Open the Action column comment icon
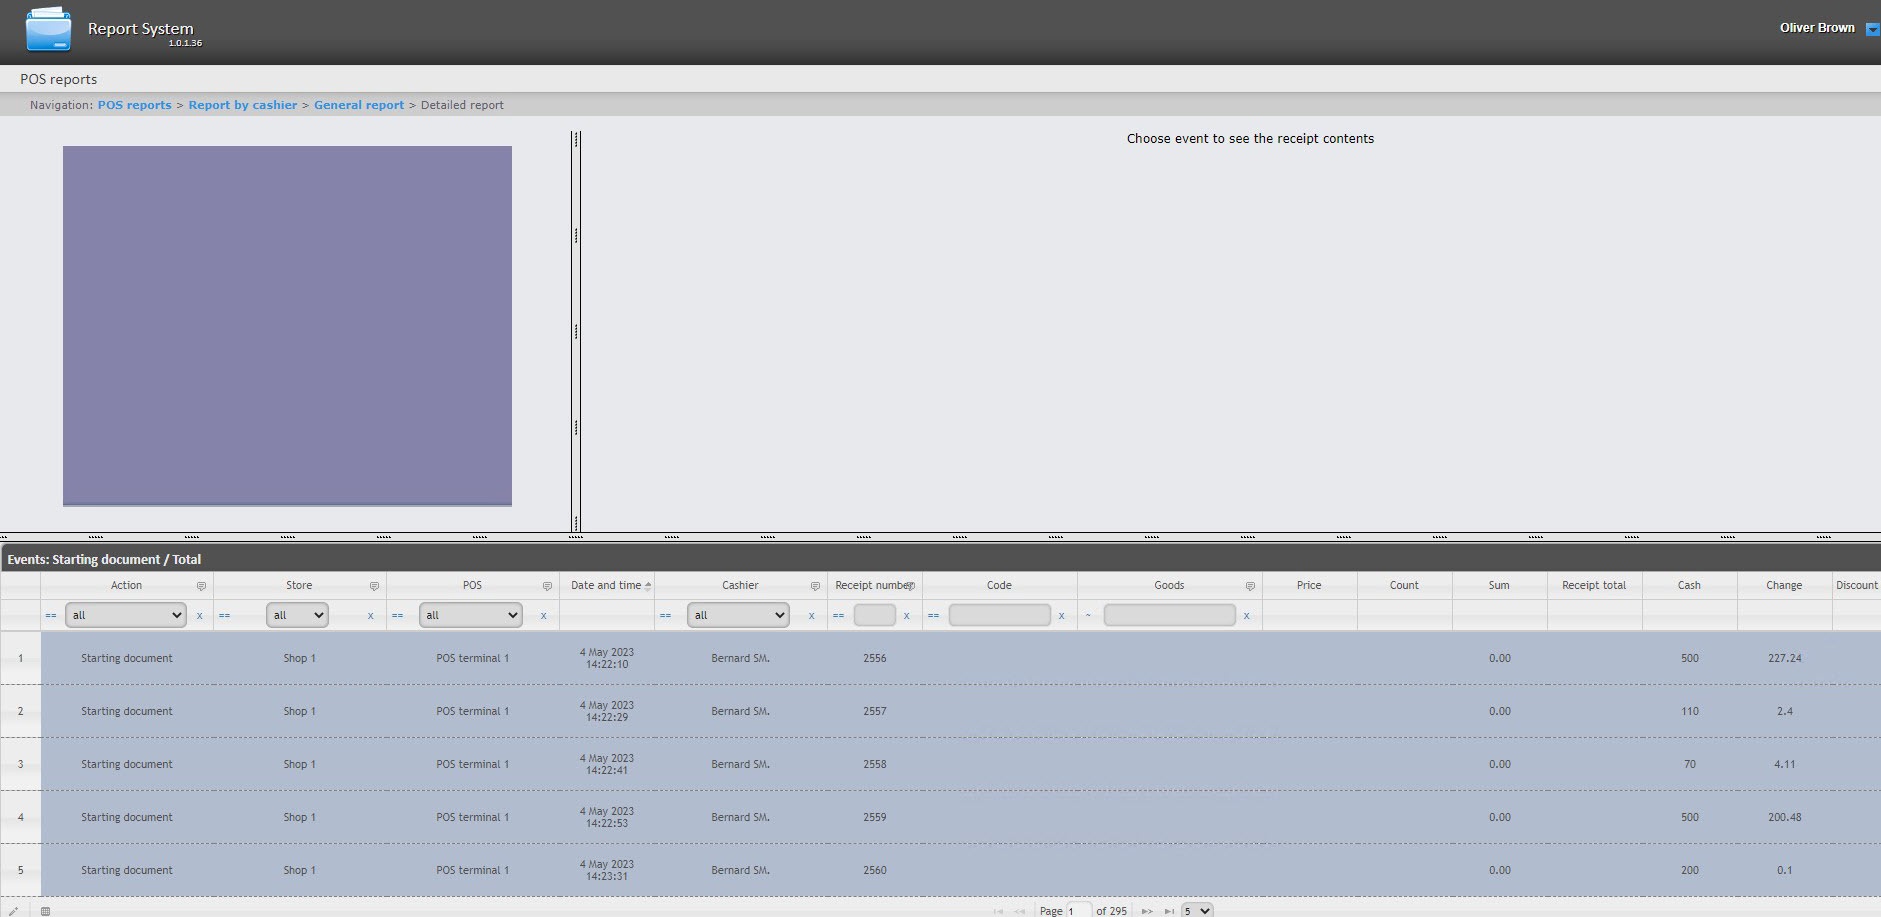 [201, 586]
